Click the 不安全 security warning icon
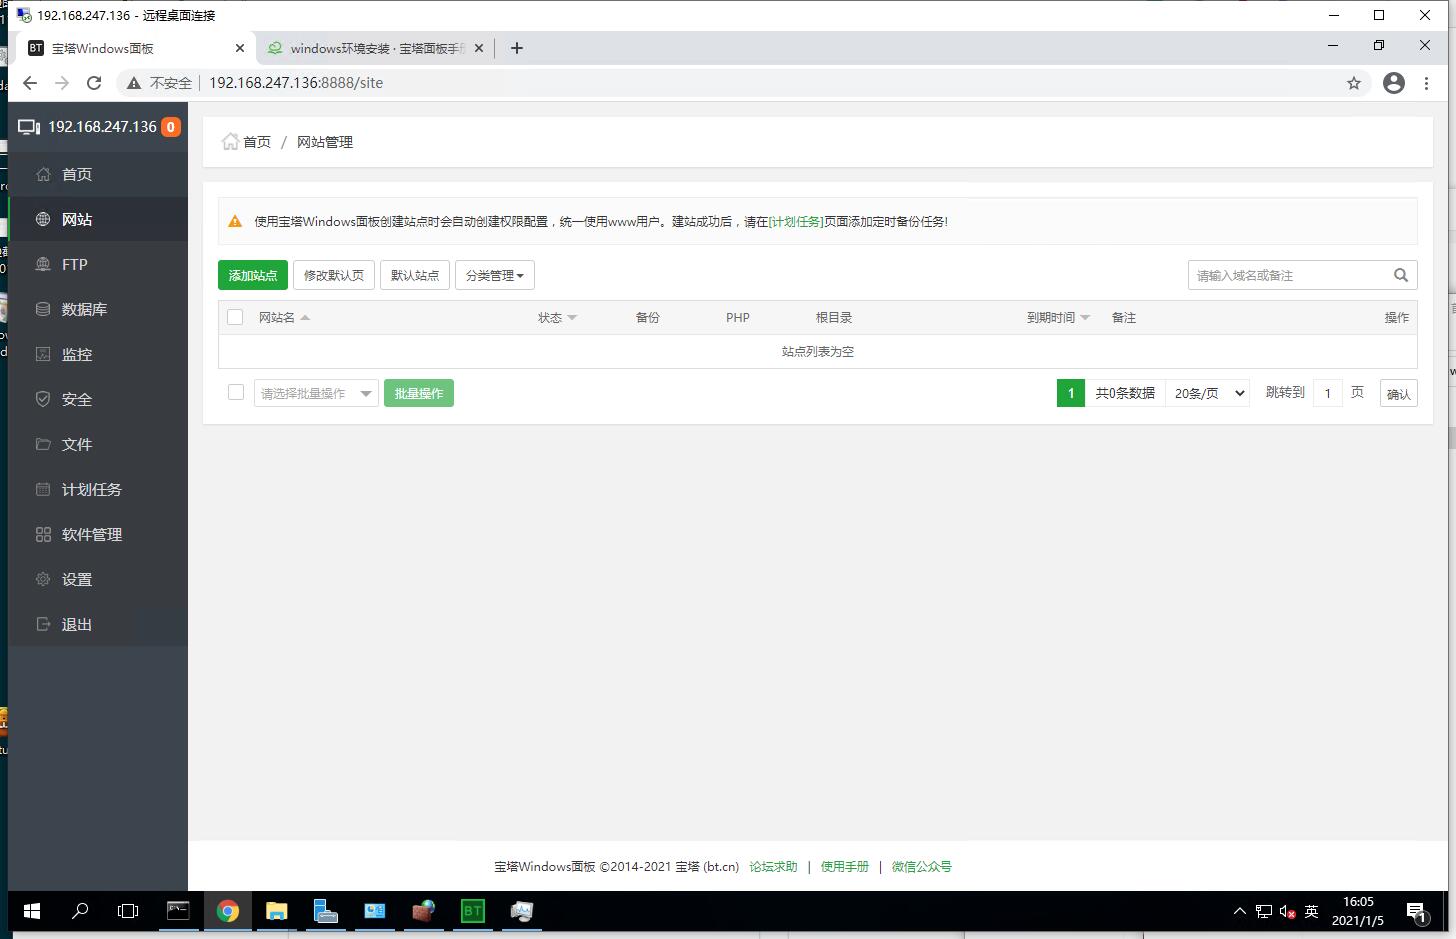This screenshot has height=939, width=1456. [x=132, y=83]
